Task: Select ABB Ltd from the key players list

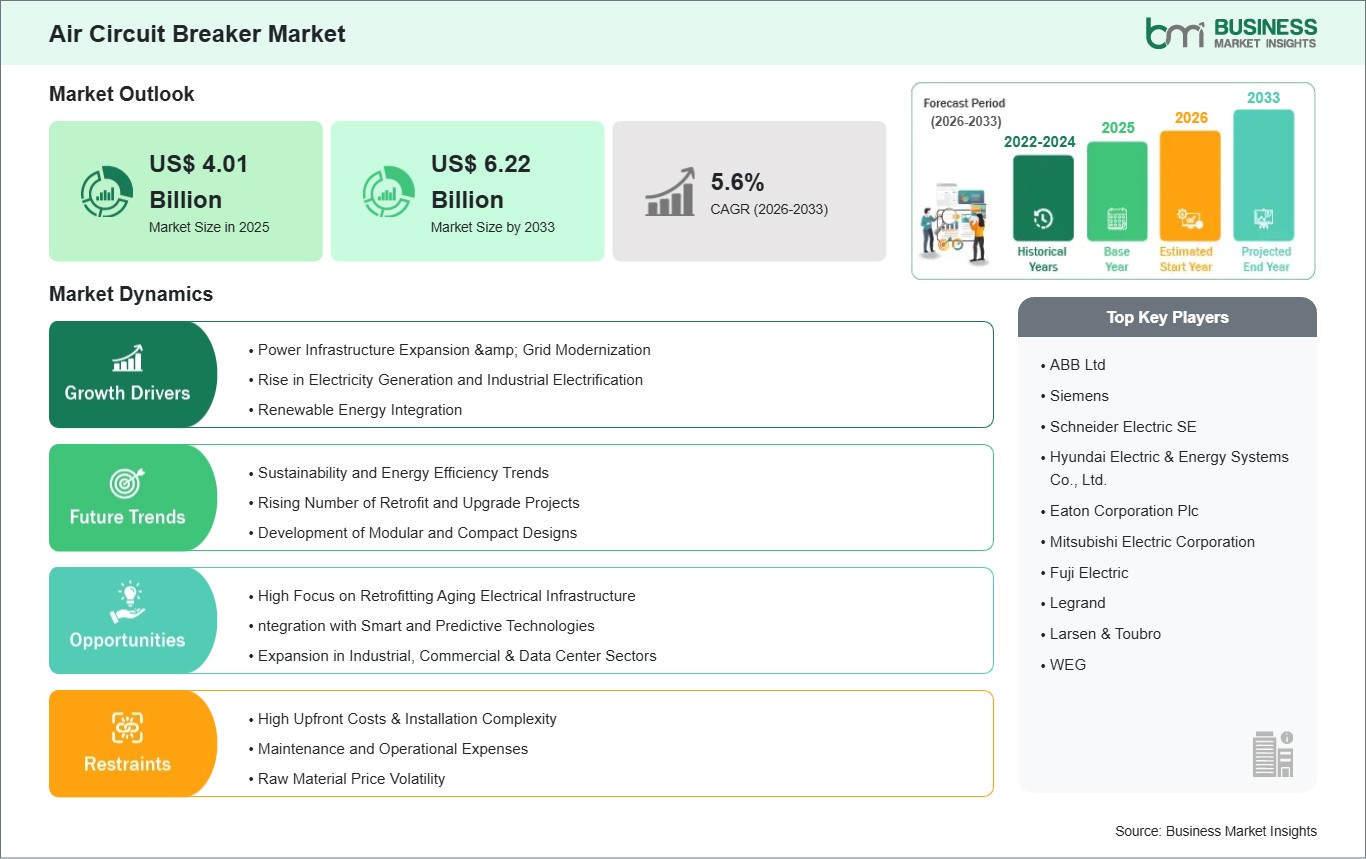Action: (x=1077, y=365)
